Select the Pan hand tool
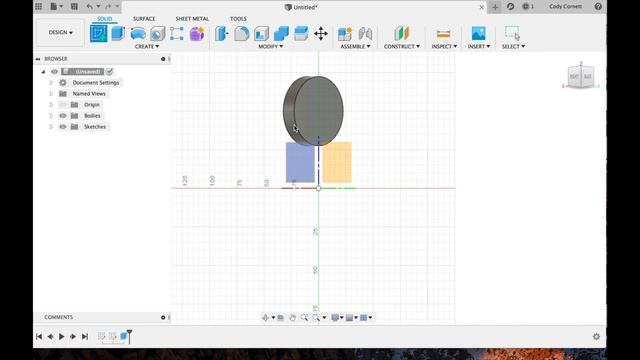 coord(293,318)
